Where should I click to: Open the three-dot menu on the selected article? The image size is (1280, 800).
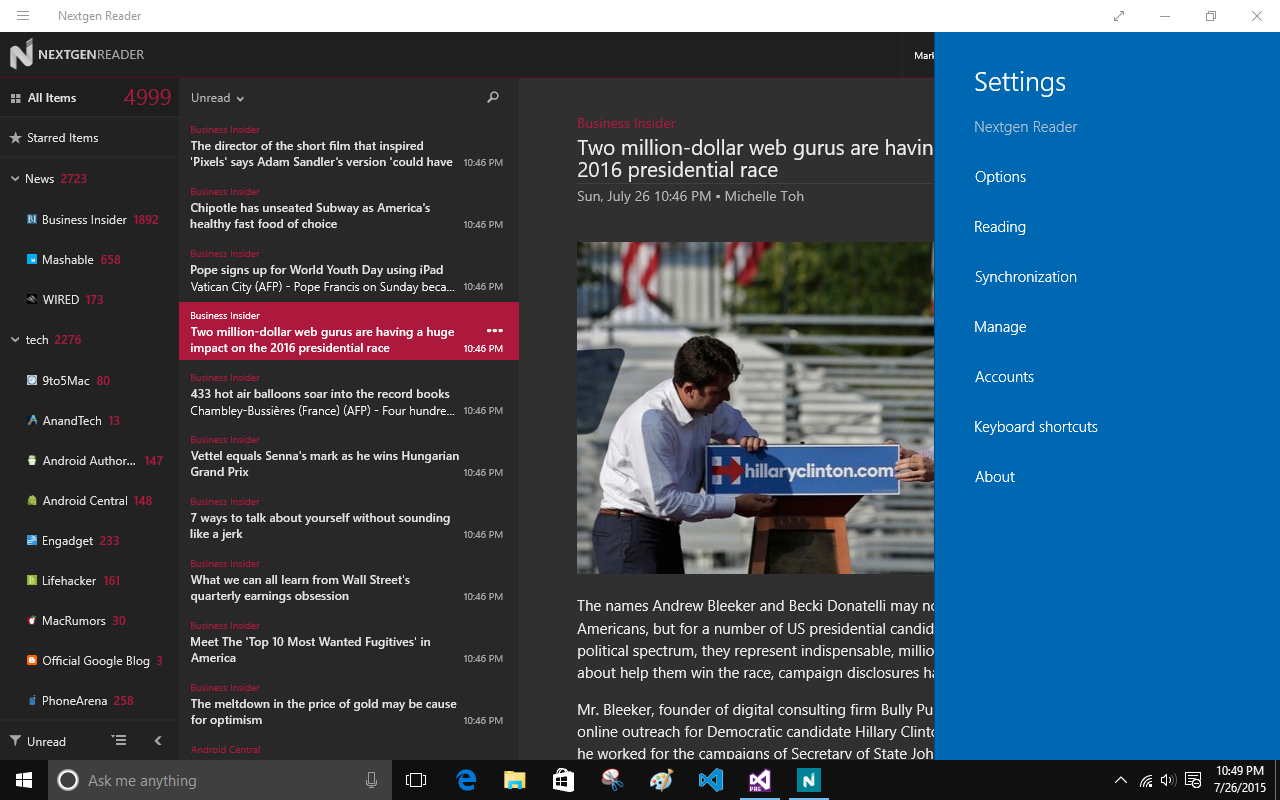(495, 330)
